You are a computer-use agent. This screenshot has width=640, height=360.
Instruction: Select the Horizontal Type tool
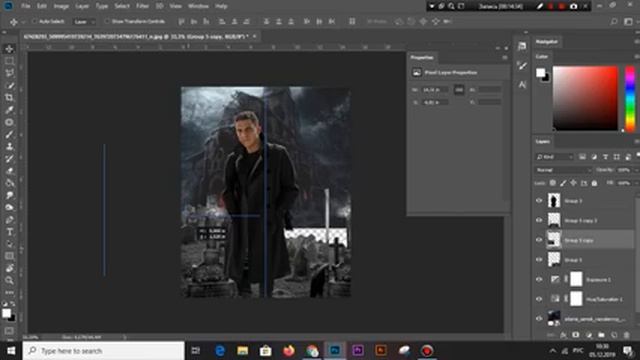point(9,232)
